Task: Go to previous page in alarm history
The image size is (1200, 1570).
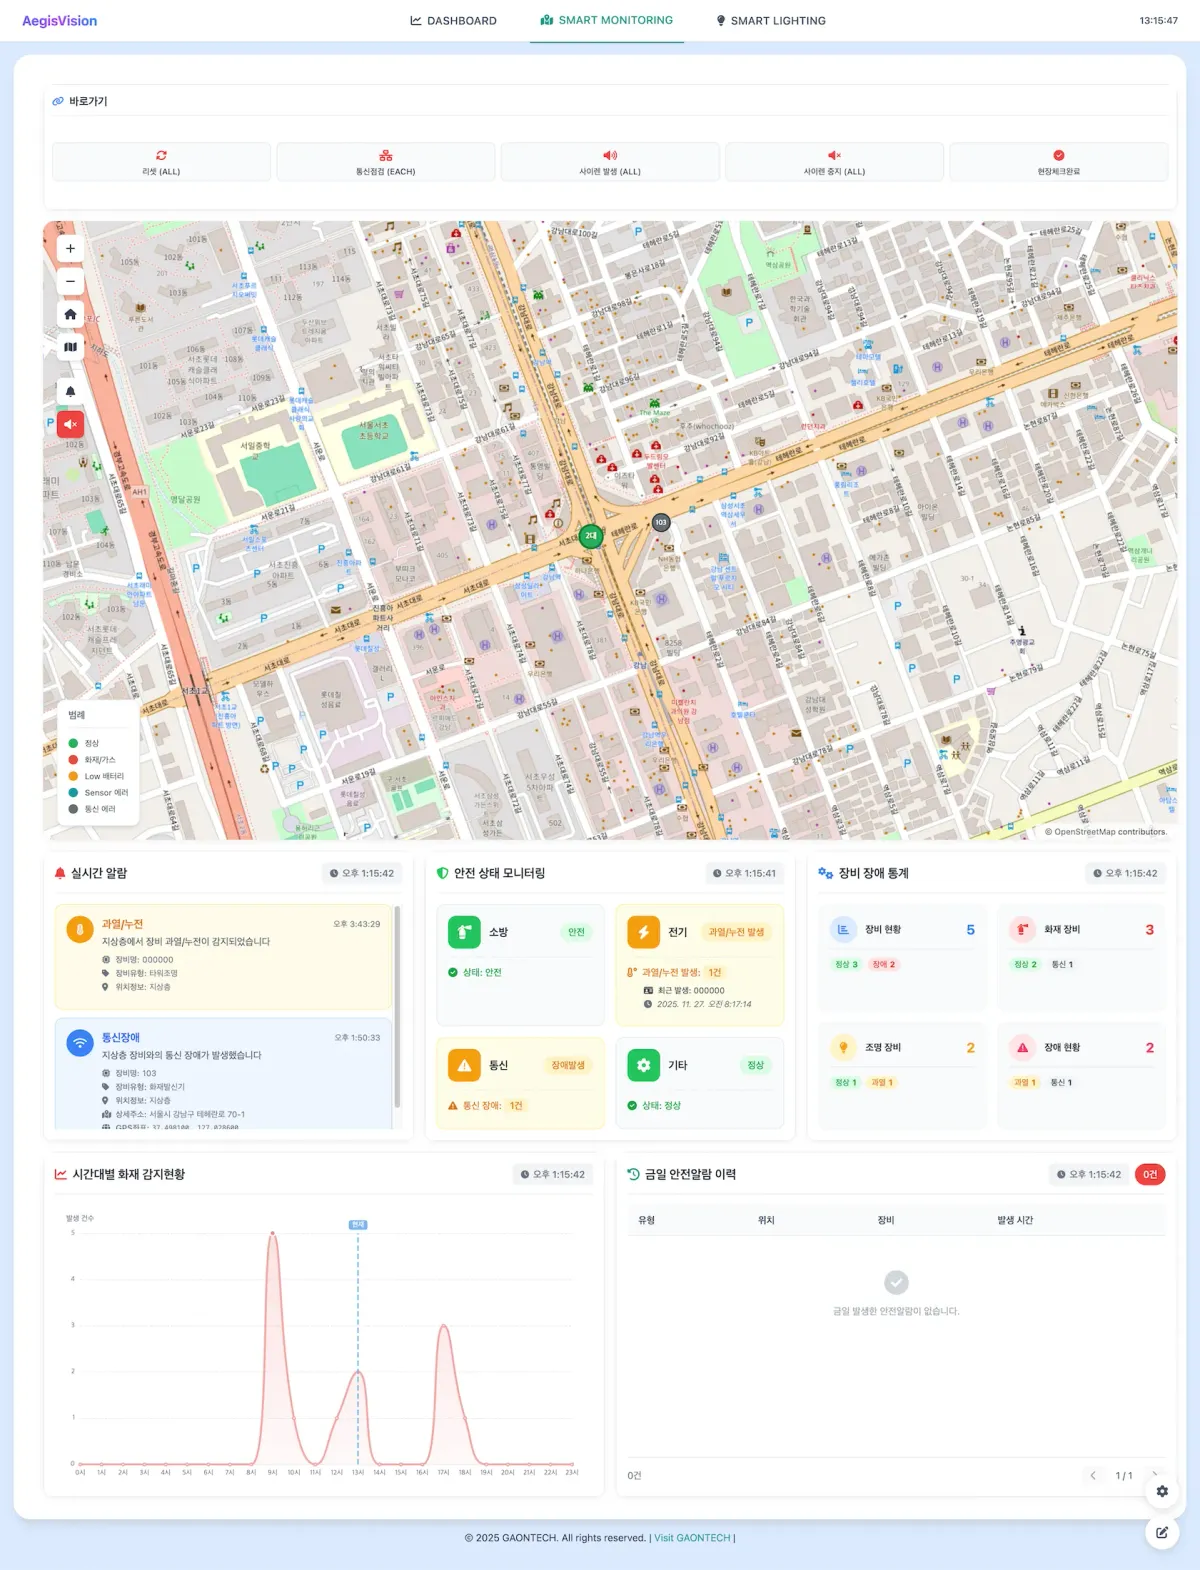Action: coord(1093,1475)
